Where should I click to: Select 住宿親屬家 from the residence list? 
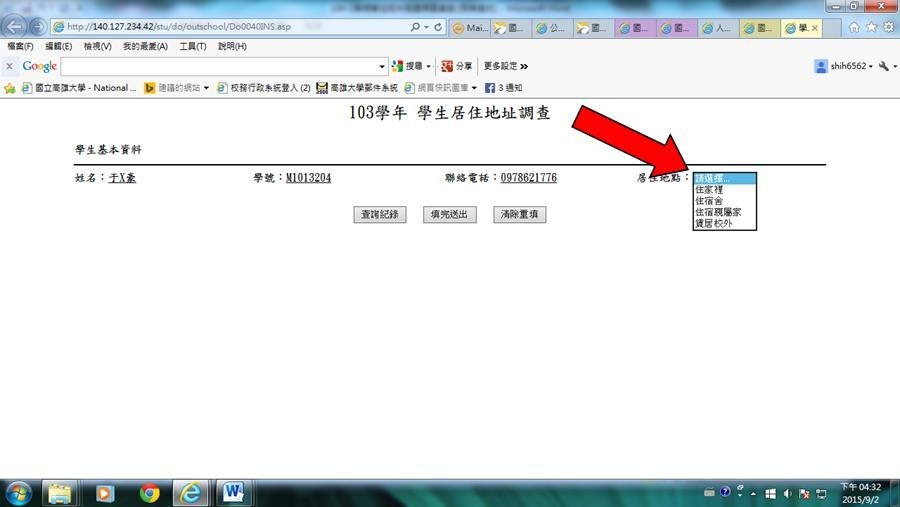[718, 212]
